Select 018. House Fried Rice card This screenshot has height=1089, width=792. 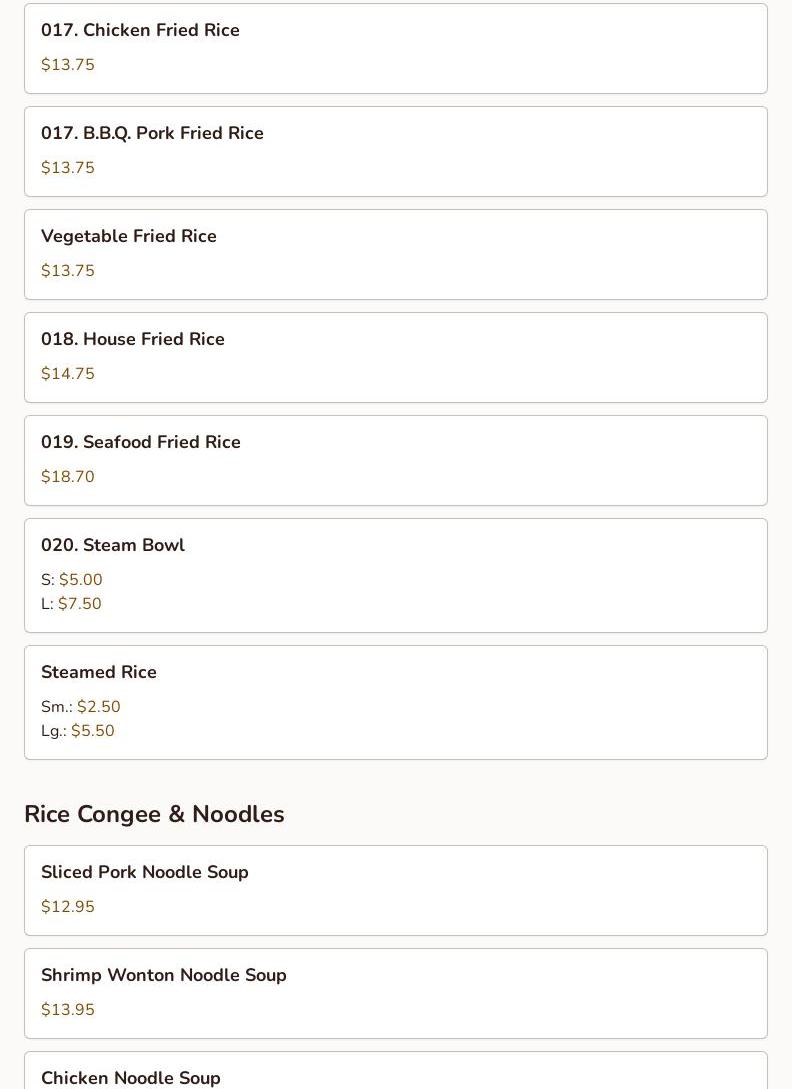tap(396, 357)
